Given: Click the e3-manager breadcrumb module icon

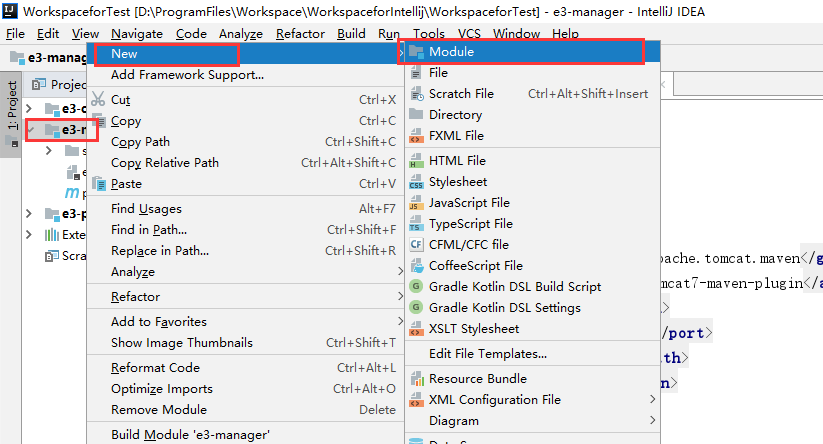Looking at the screenshot, I should [x=17, y=57].
